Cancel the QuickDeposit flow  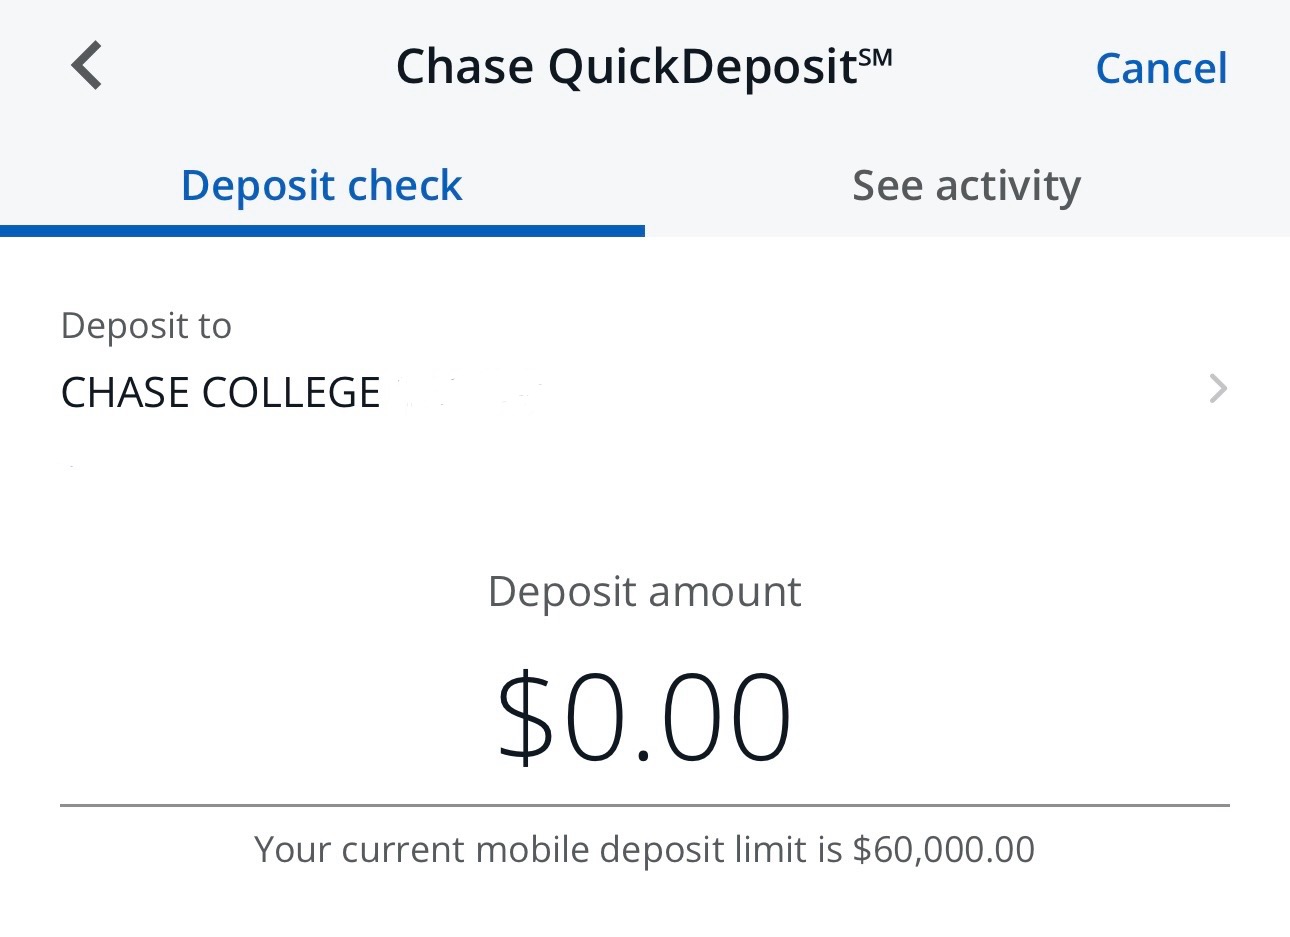[1161, 68]
